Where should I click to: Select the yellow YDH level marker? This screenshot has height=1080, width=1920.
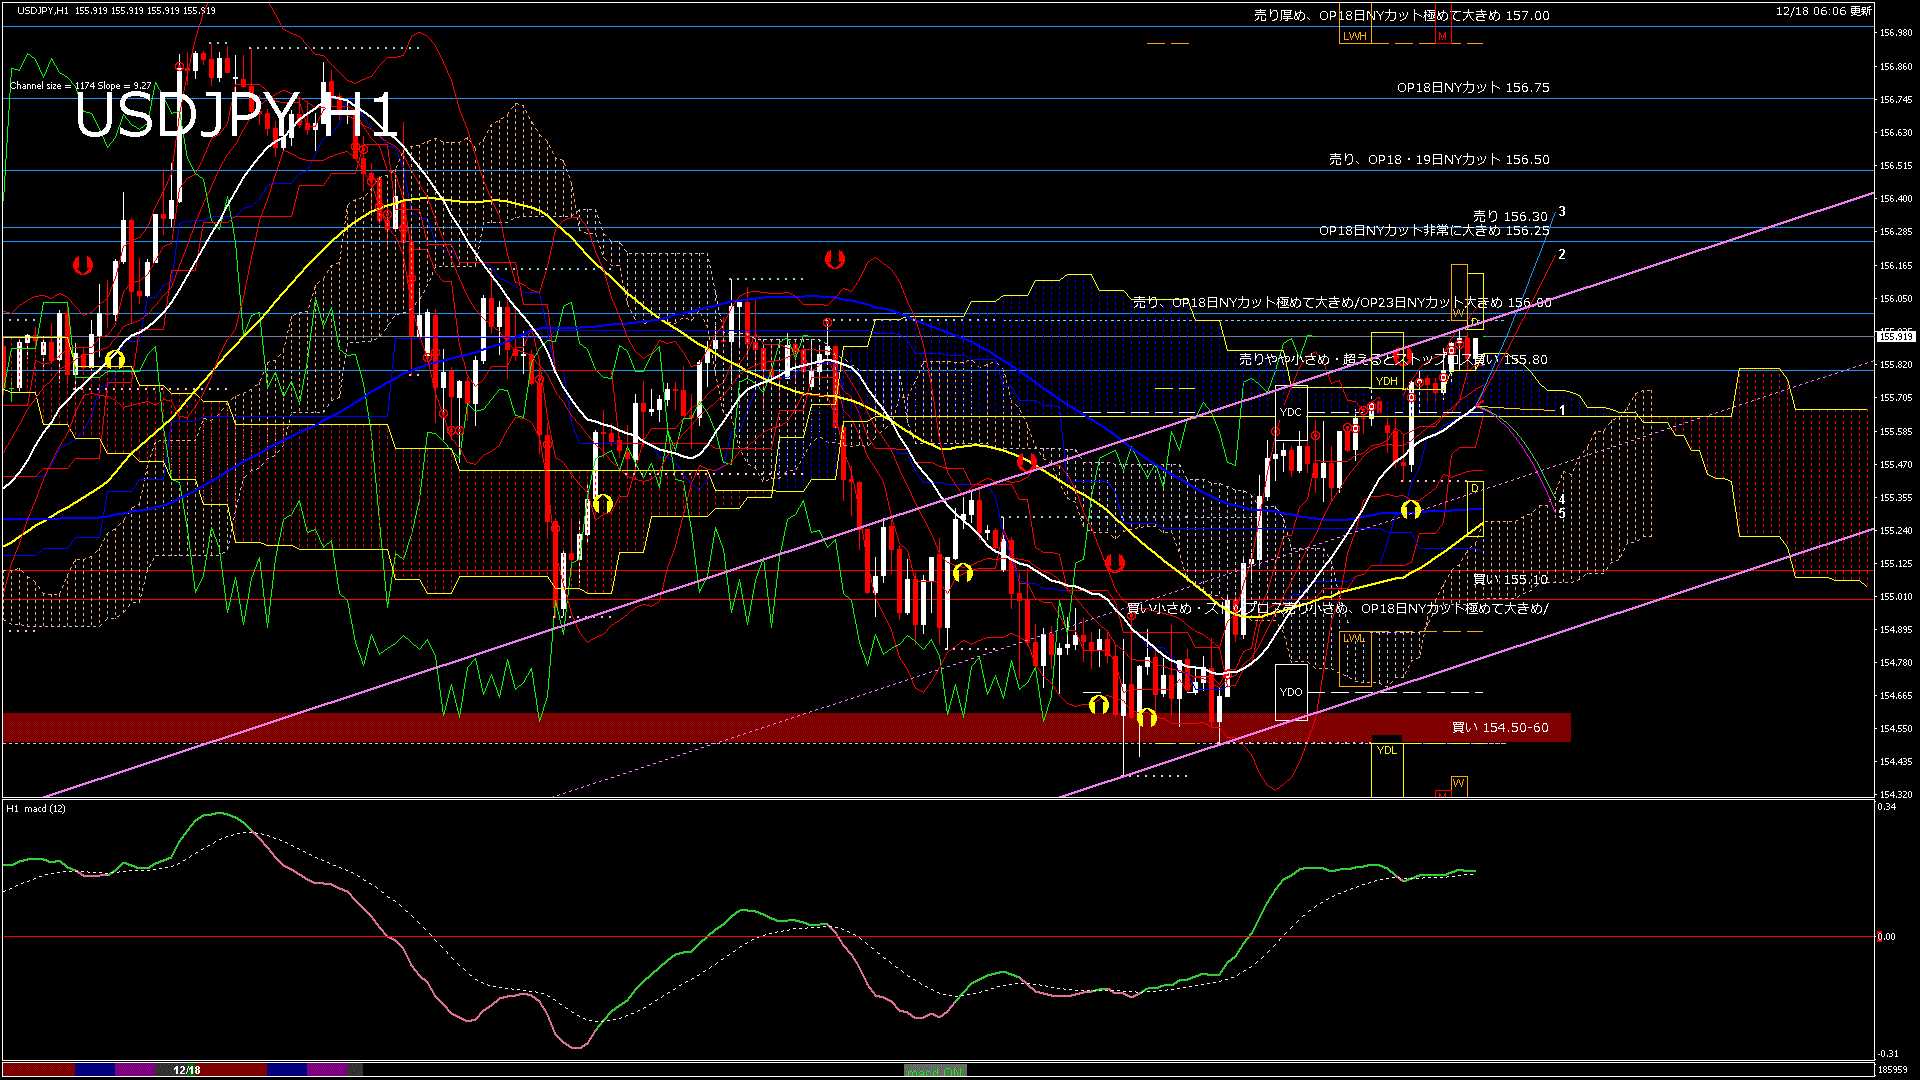(1386, 381)
